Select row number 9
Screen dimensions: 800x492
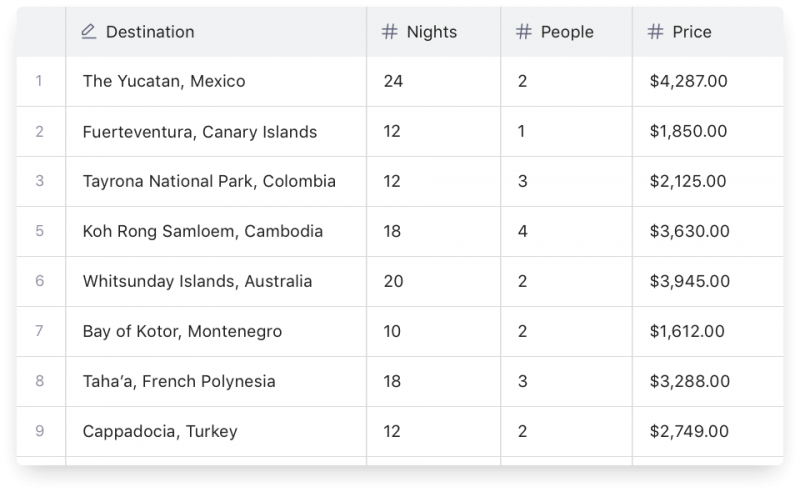39,431
